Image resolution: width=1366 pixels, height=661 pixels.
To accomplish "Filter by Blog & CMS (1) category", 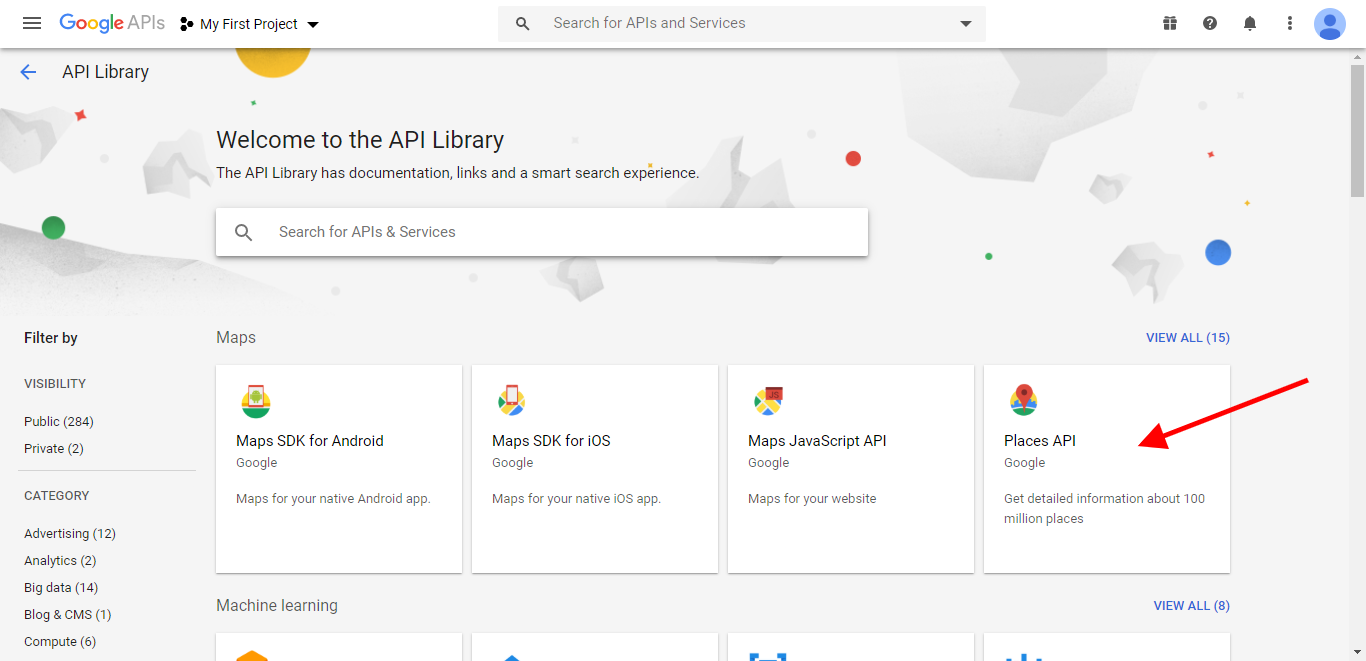I will click(68, 615).
